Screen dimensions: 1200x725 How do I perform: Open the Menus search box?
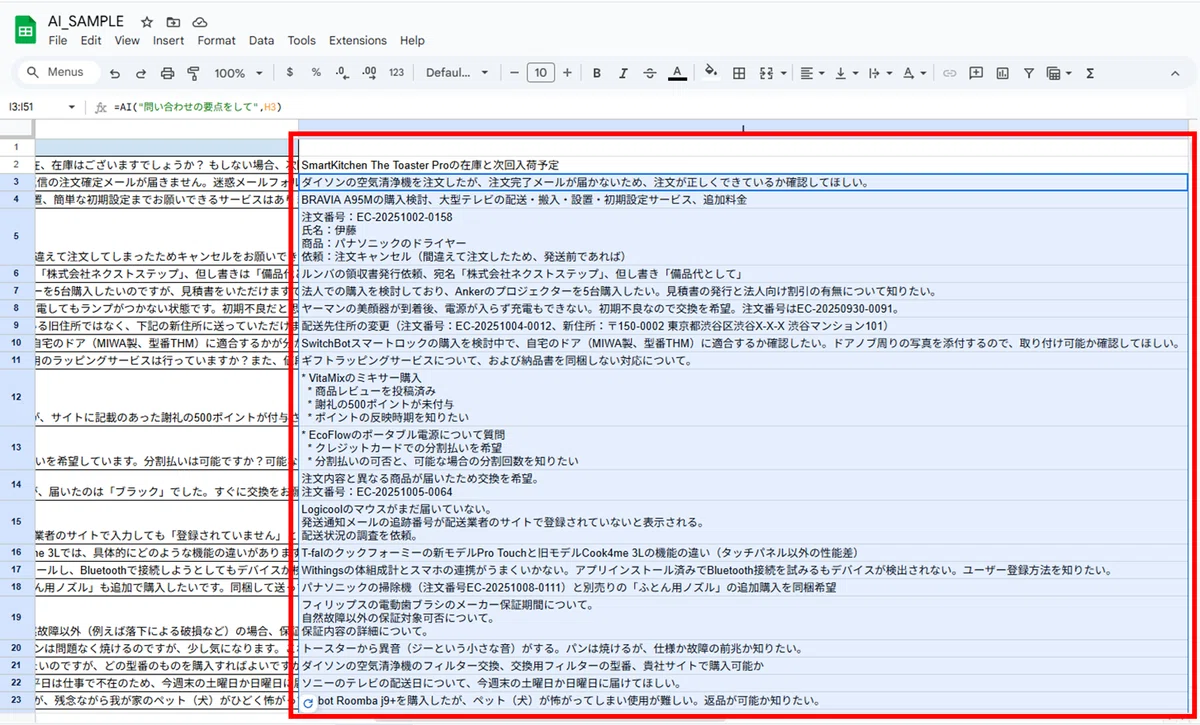[57, 73]
